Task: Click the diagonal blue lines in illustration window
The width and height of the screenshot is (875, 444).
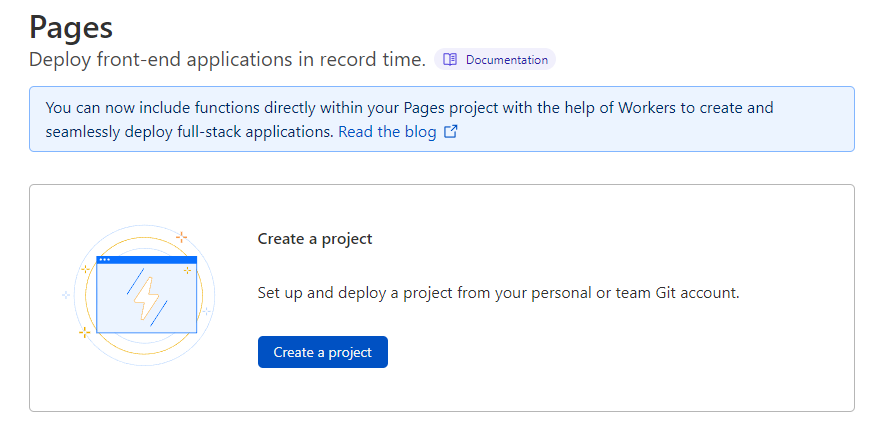Action: pos(134,280)
